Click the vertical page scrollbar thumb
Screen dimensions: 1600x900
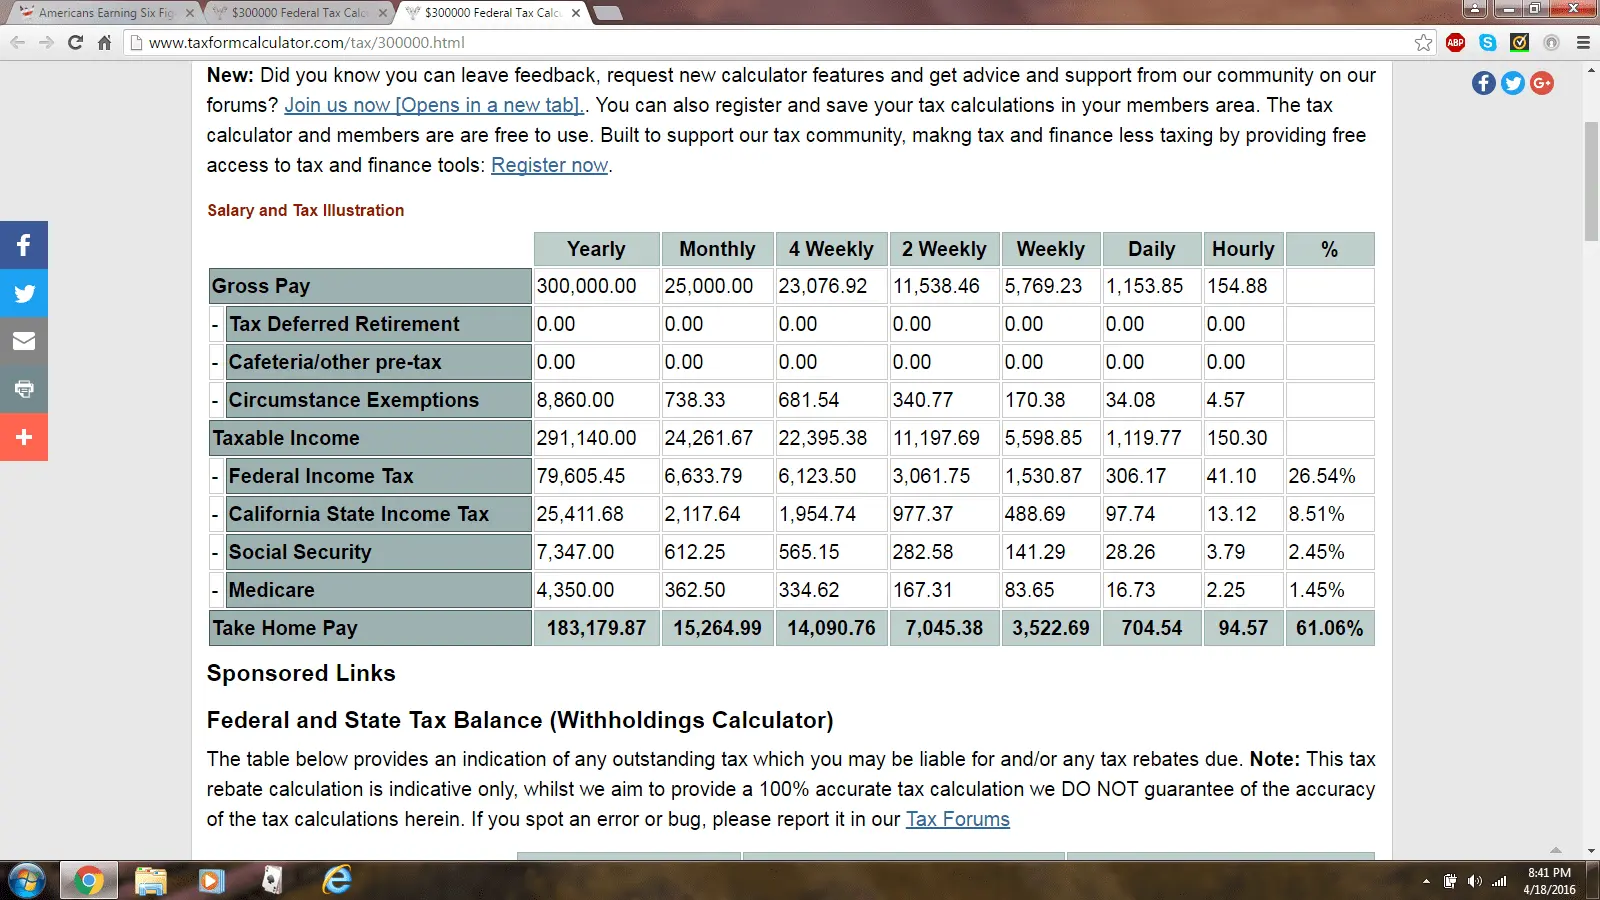1591,180
